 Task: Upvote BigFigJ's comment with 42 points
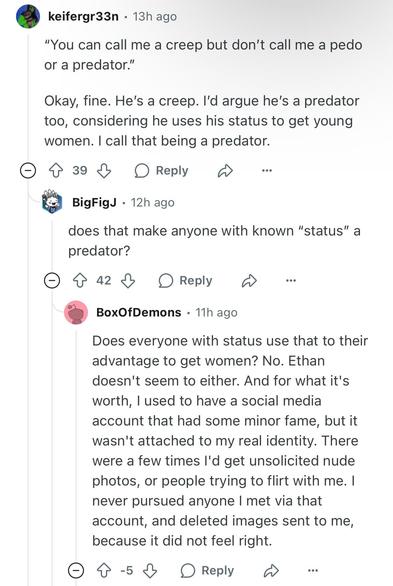click(80, 281)
